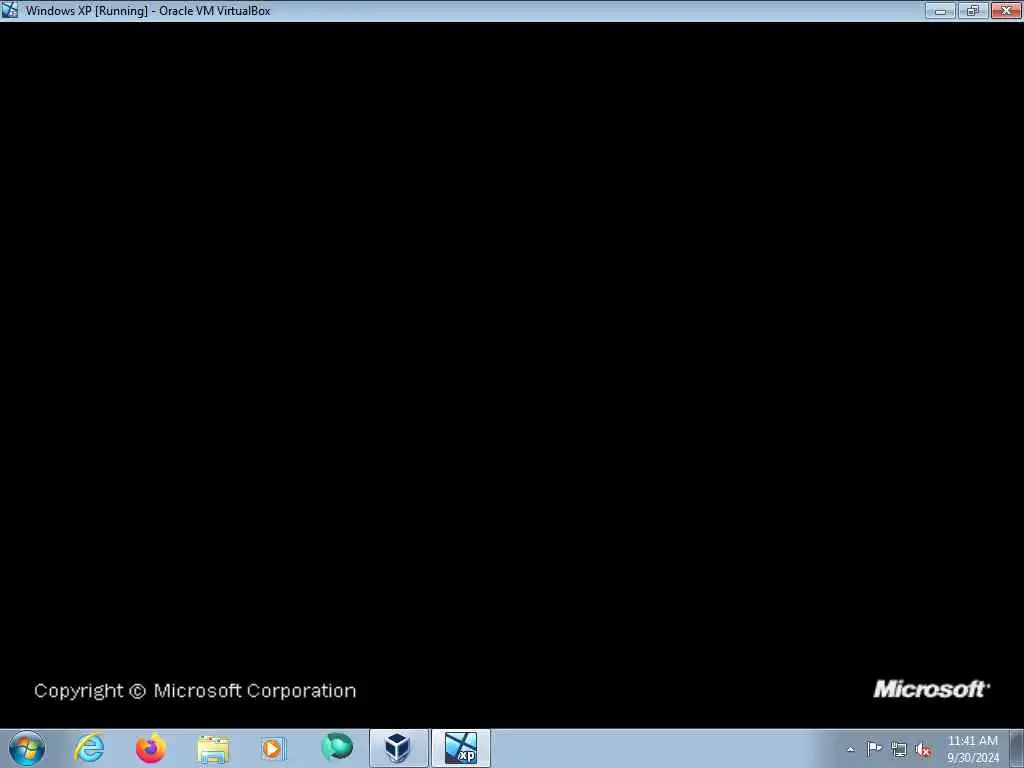1024x768 pixels.
Task: Click the Show Desktop strip beside clock
Action: [1017, 748]
